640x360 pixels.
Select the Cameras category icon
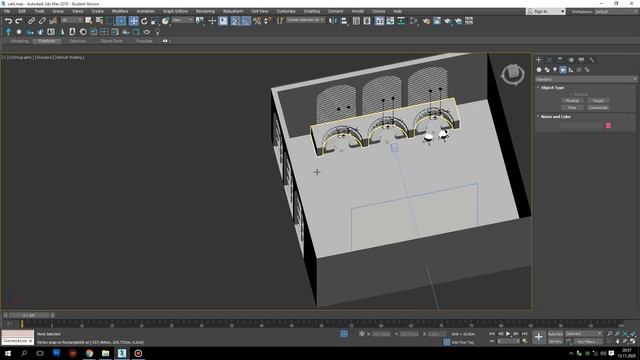563,70
